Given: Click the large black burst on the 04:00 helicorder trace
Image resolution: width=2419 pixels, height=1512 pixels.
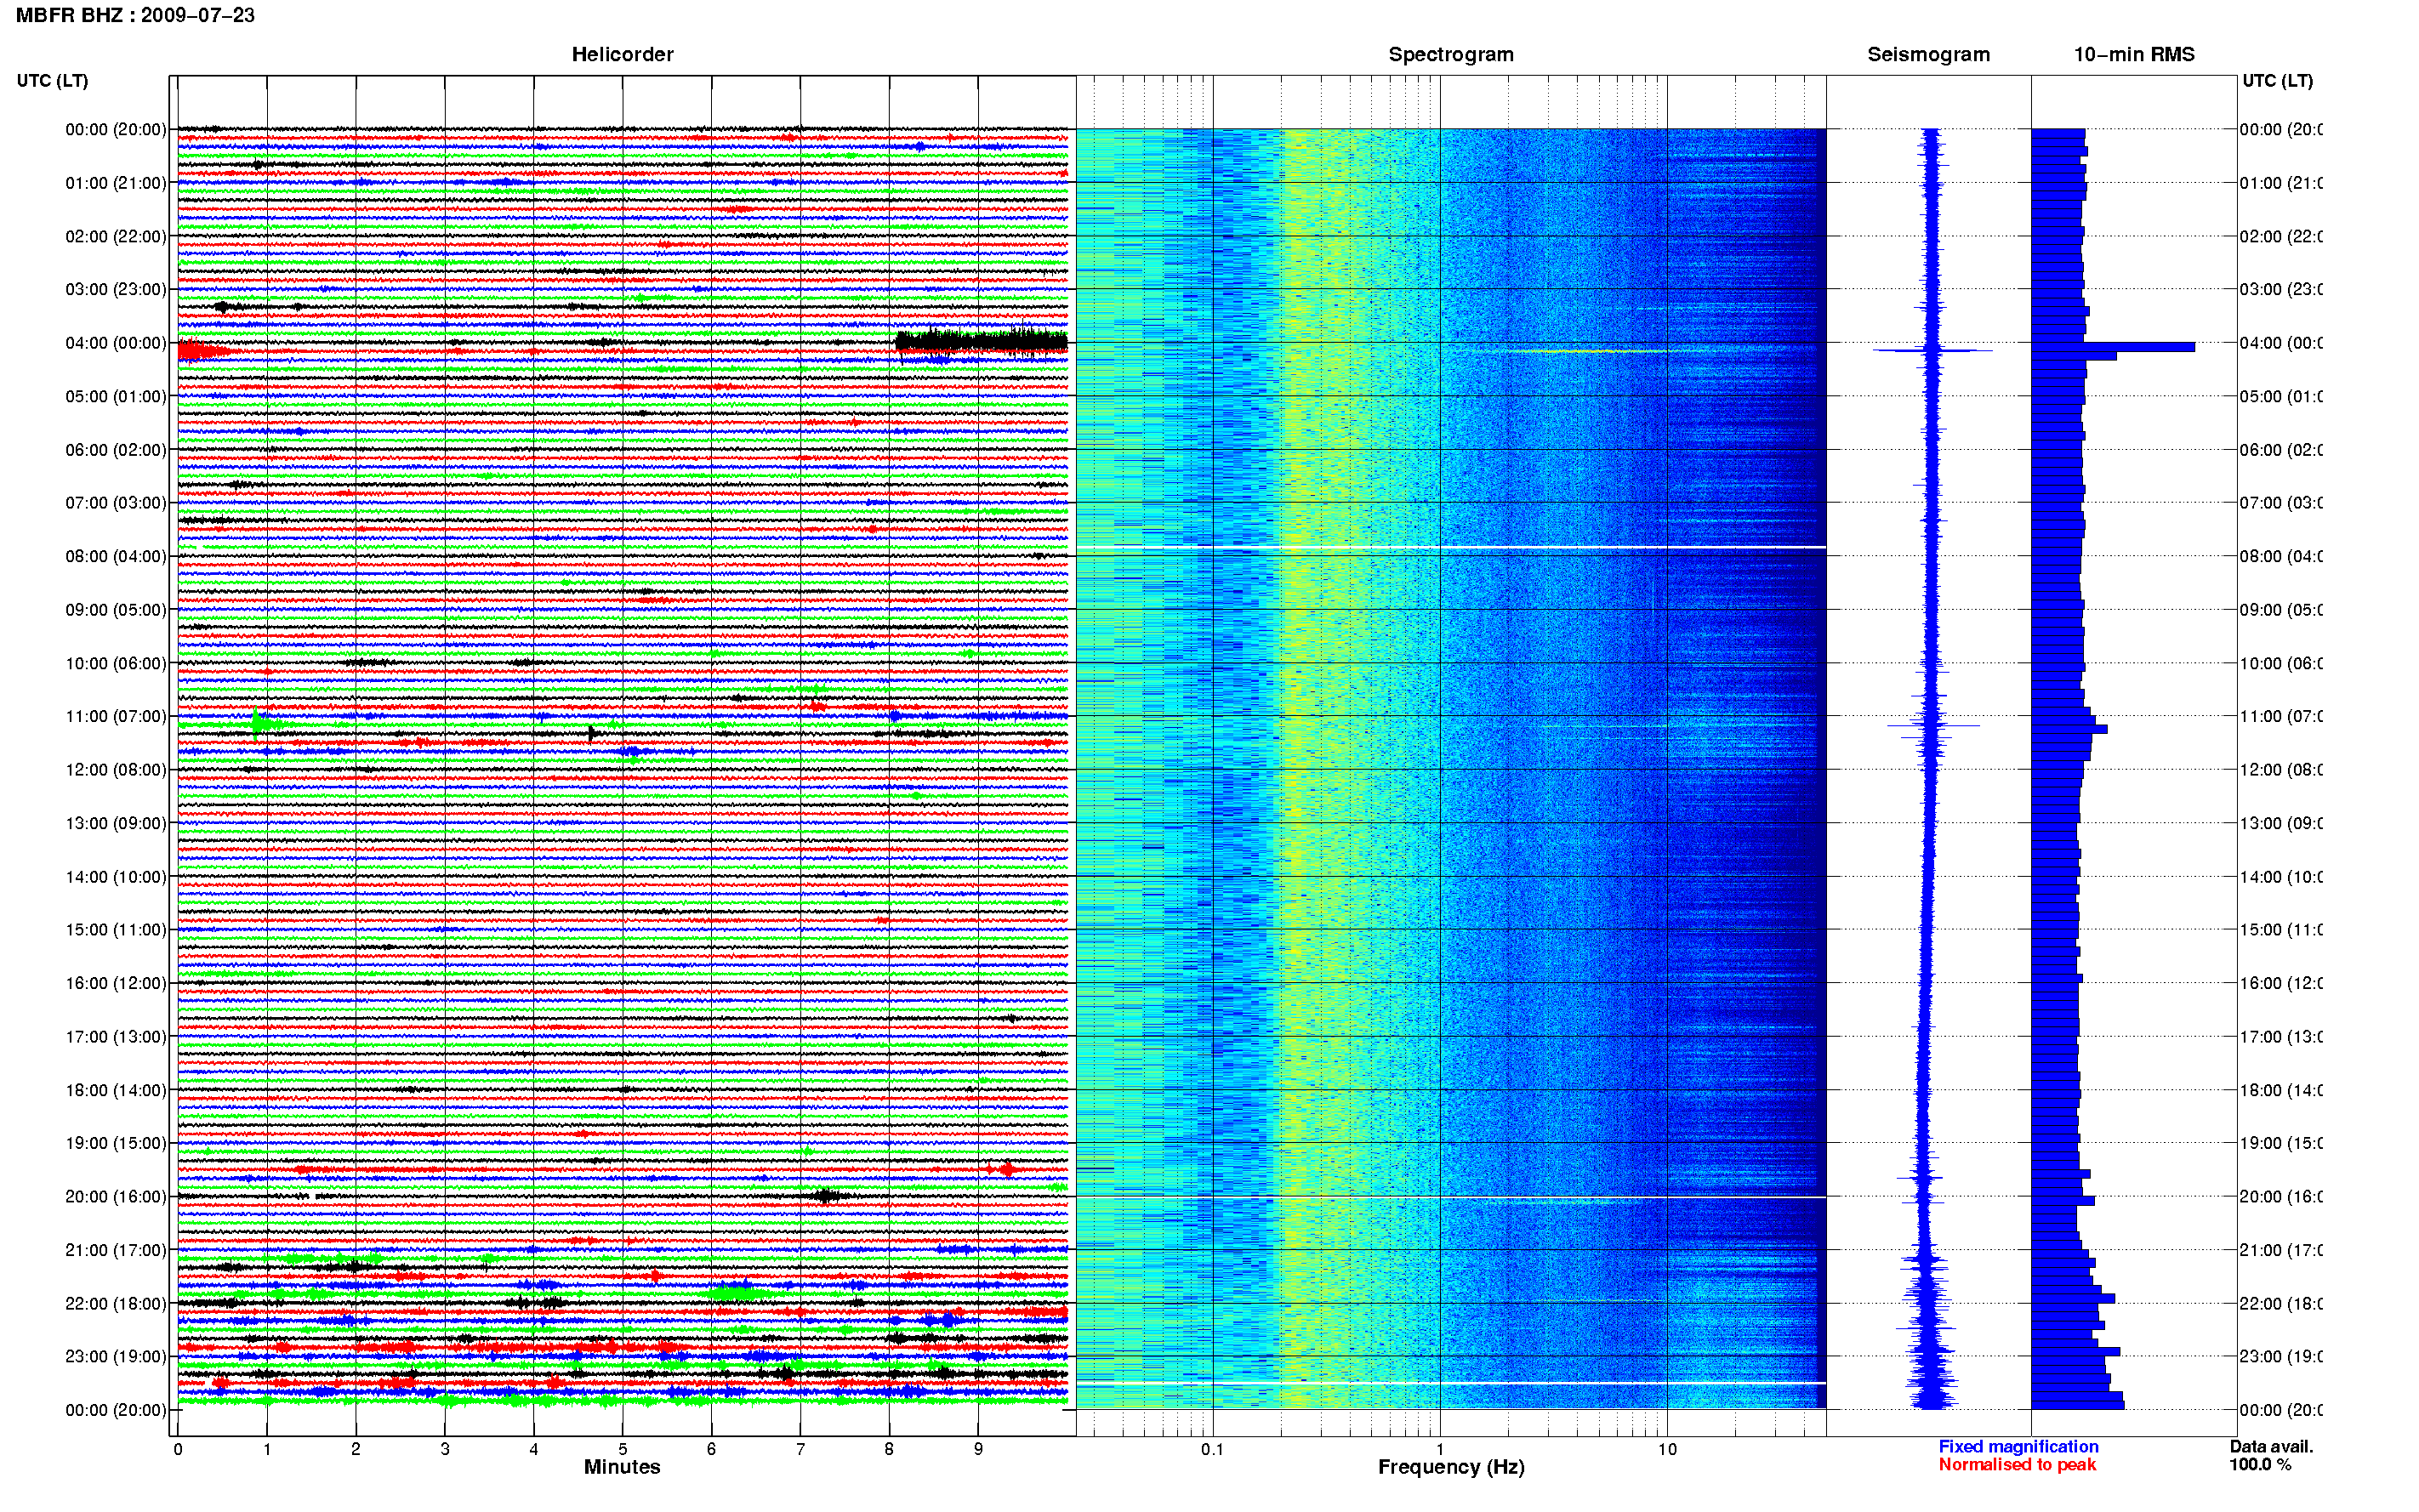Looking at the screenshot, I should (981, 342).
